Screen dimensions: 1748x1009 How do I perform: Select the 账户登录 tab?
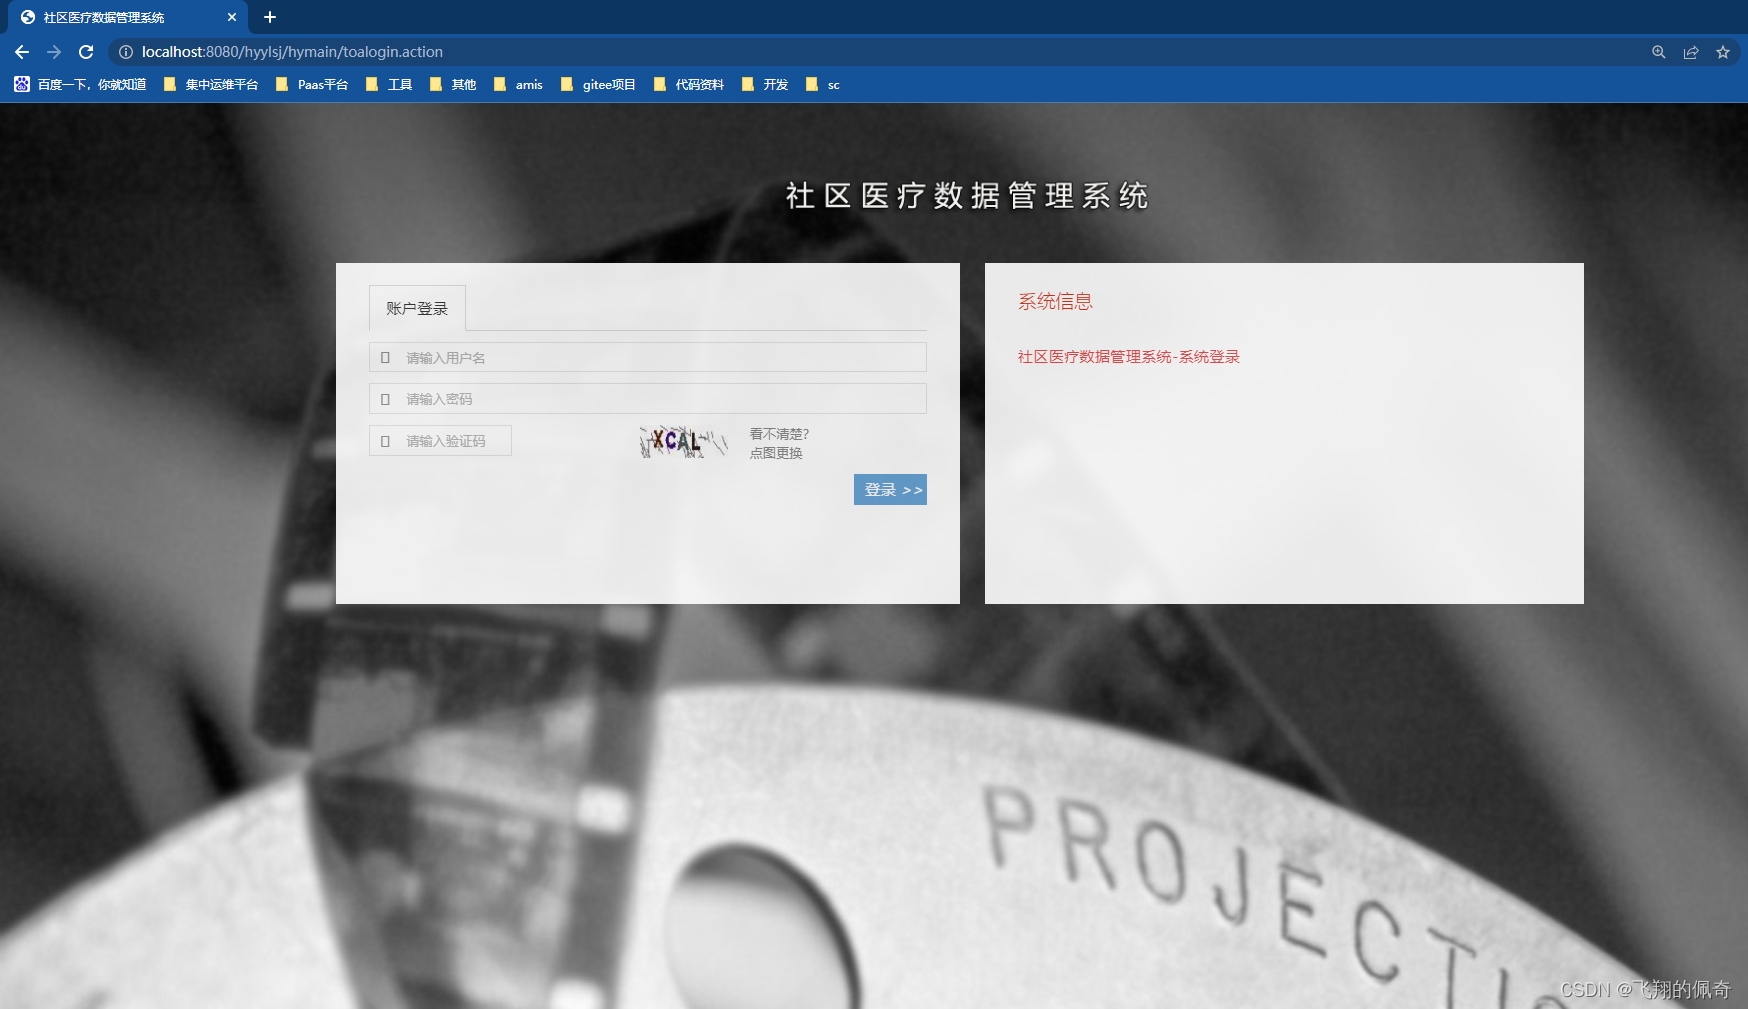pos(417,308)
